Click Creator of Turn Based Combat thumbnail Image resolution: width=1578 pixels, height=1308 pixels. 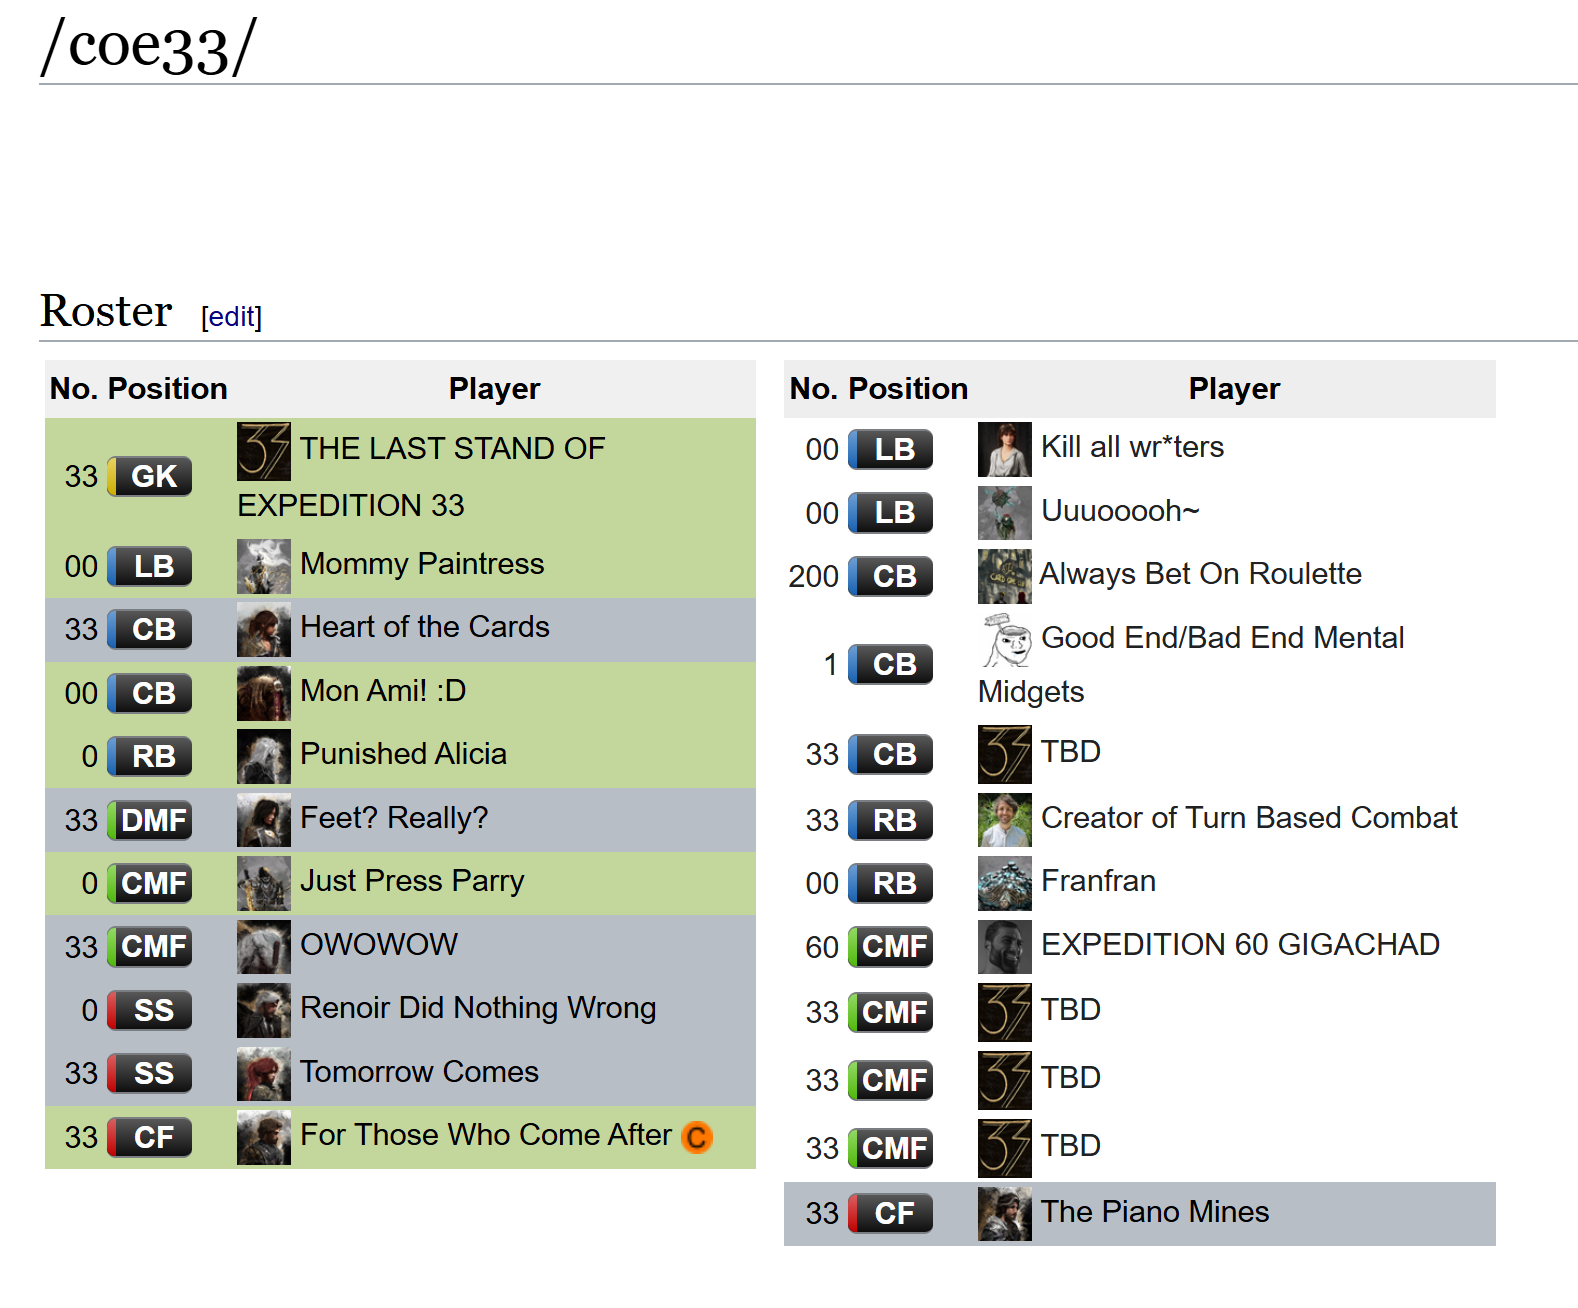pyautogui.click(x=1005, y=821)
